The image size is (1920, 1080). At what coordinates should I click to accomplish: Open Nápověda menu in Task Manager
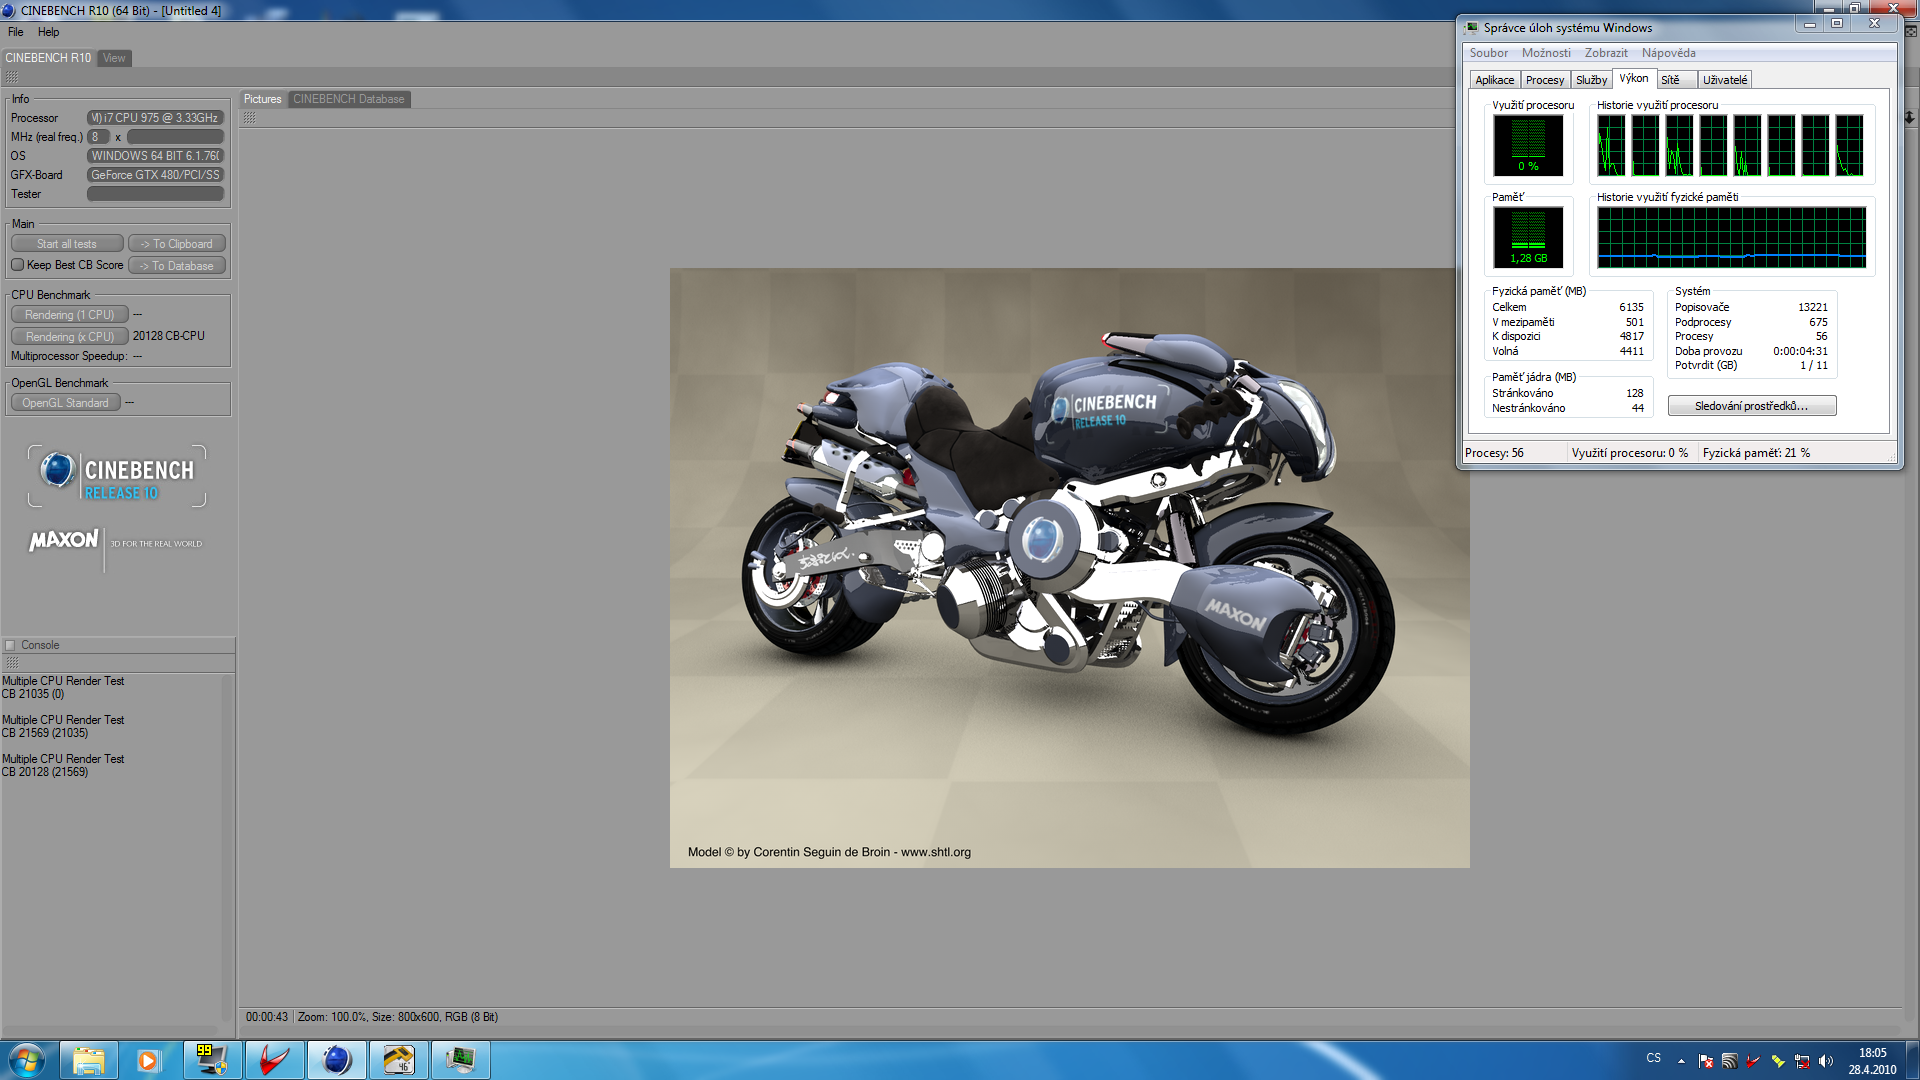(x=1668, y=53)
